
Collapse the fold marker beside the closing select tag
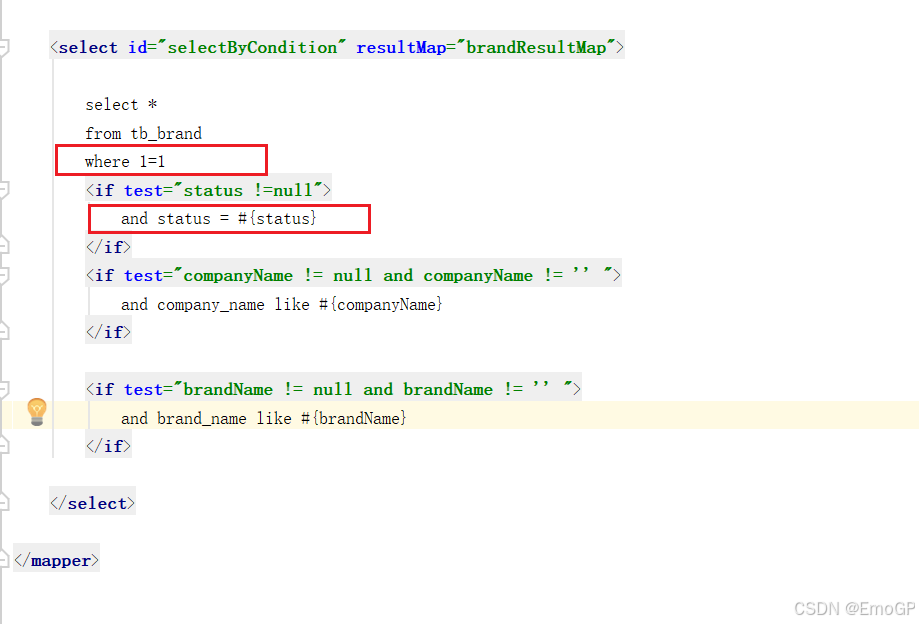pos(4,503)
